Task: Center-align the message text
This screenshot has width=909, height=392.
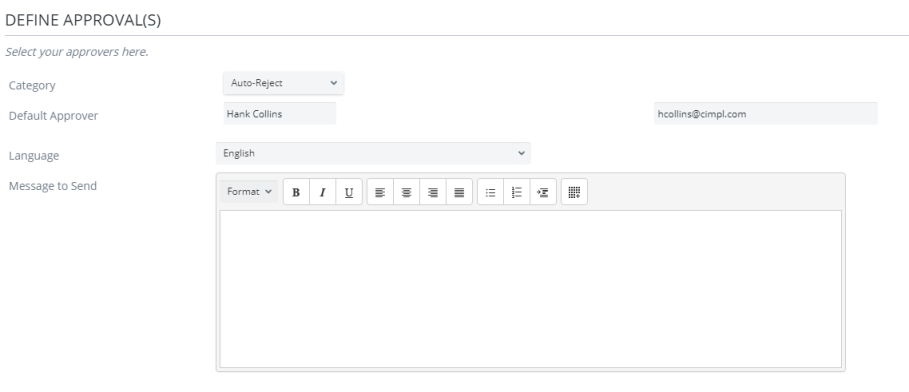Action: click(406, 192)
